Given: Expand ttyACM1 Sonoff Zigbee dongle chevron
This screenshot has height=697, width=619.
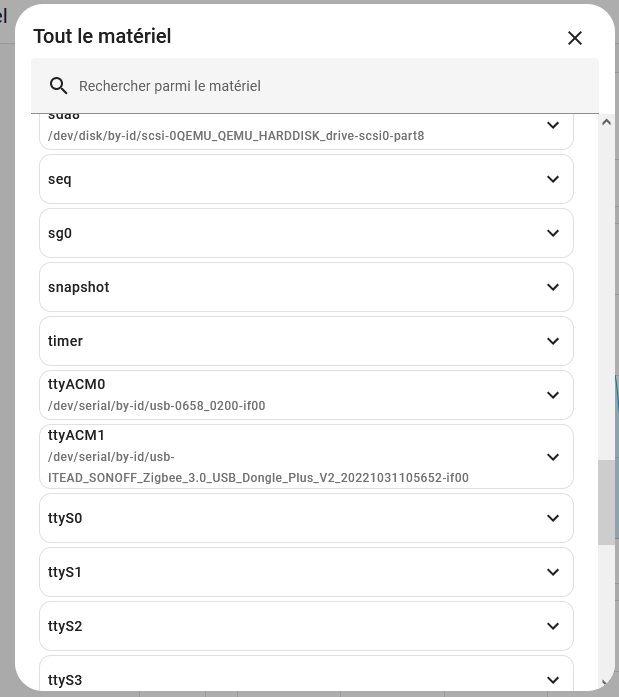Looking at the screenshot, I should (x=553, y=457).
